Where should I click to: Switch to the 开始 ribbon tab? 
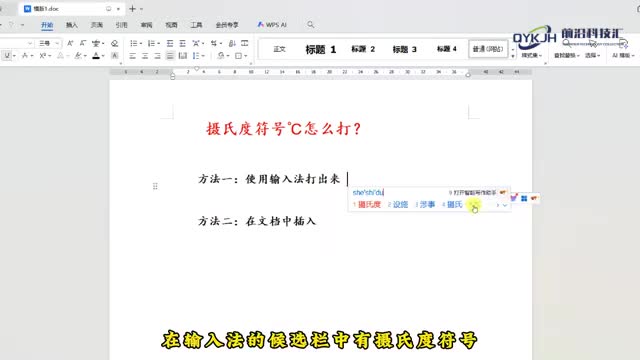pos(47,25)
